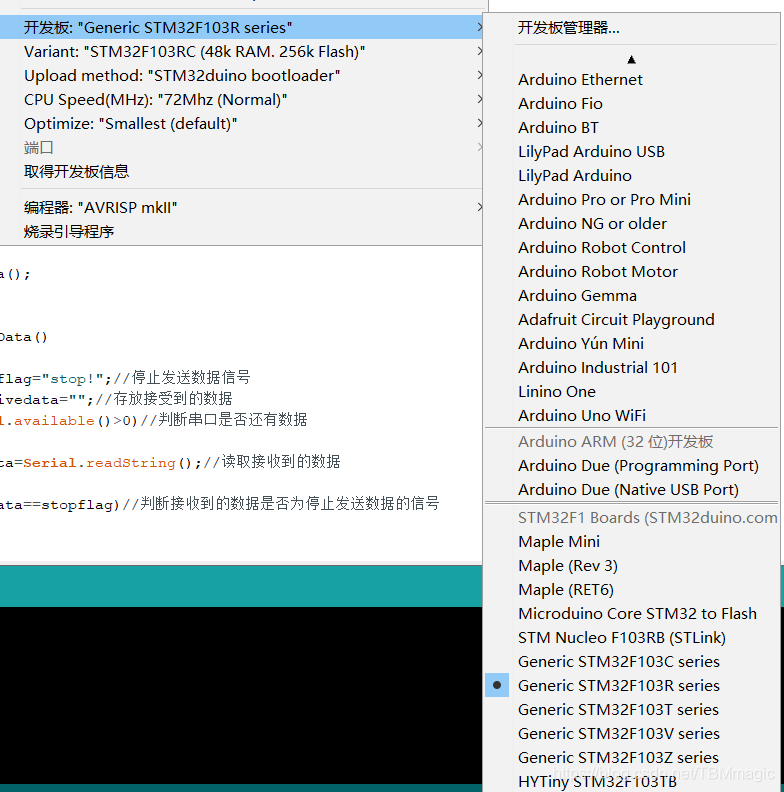Select LilyPad Arduino board
This screenshot has height=792, width=784.
631,176
